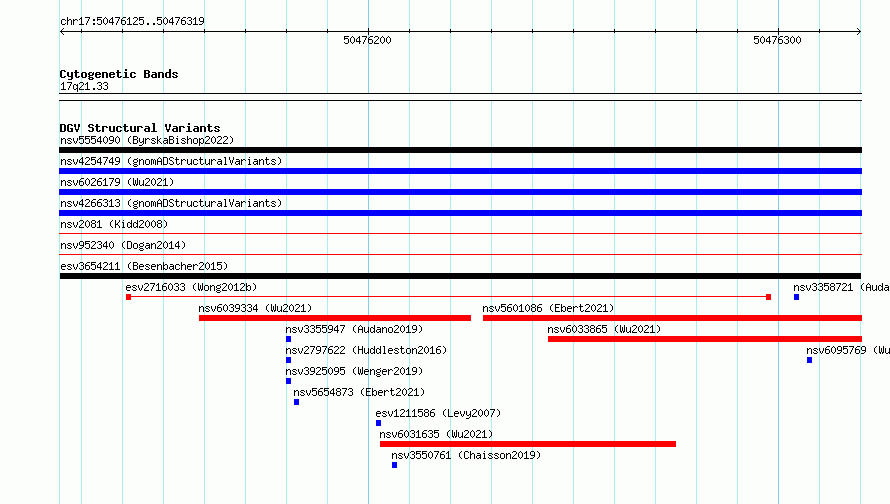Select the red nsv6031635 variant bar

coord(528,444)
